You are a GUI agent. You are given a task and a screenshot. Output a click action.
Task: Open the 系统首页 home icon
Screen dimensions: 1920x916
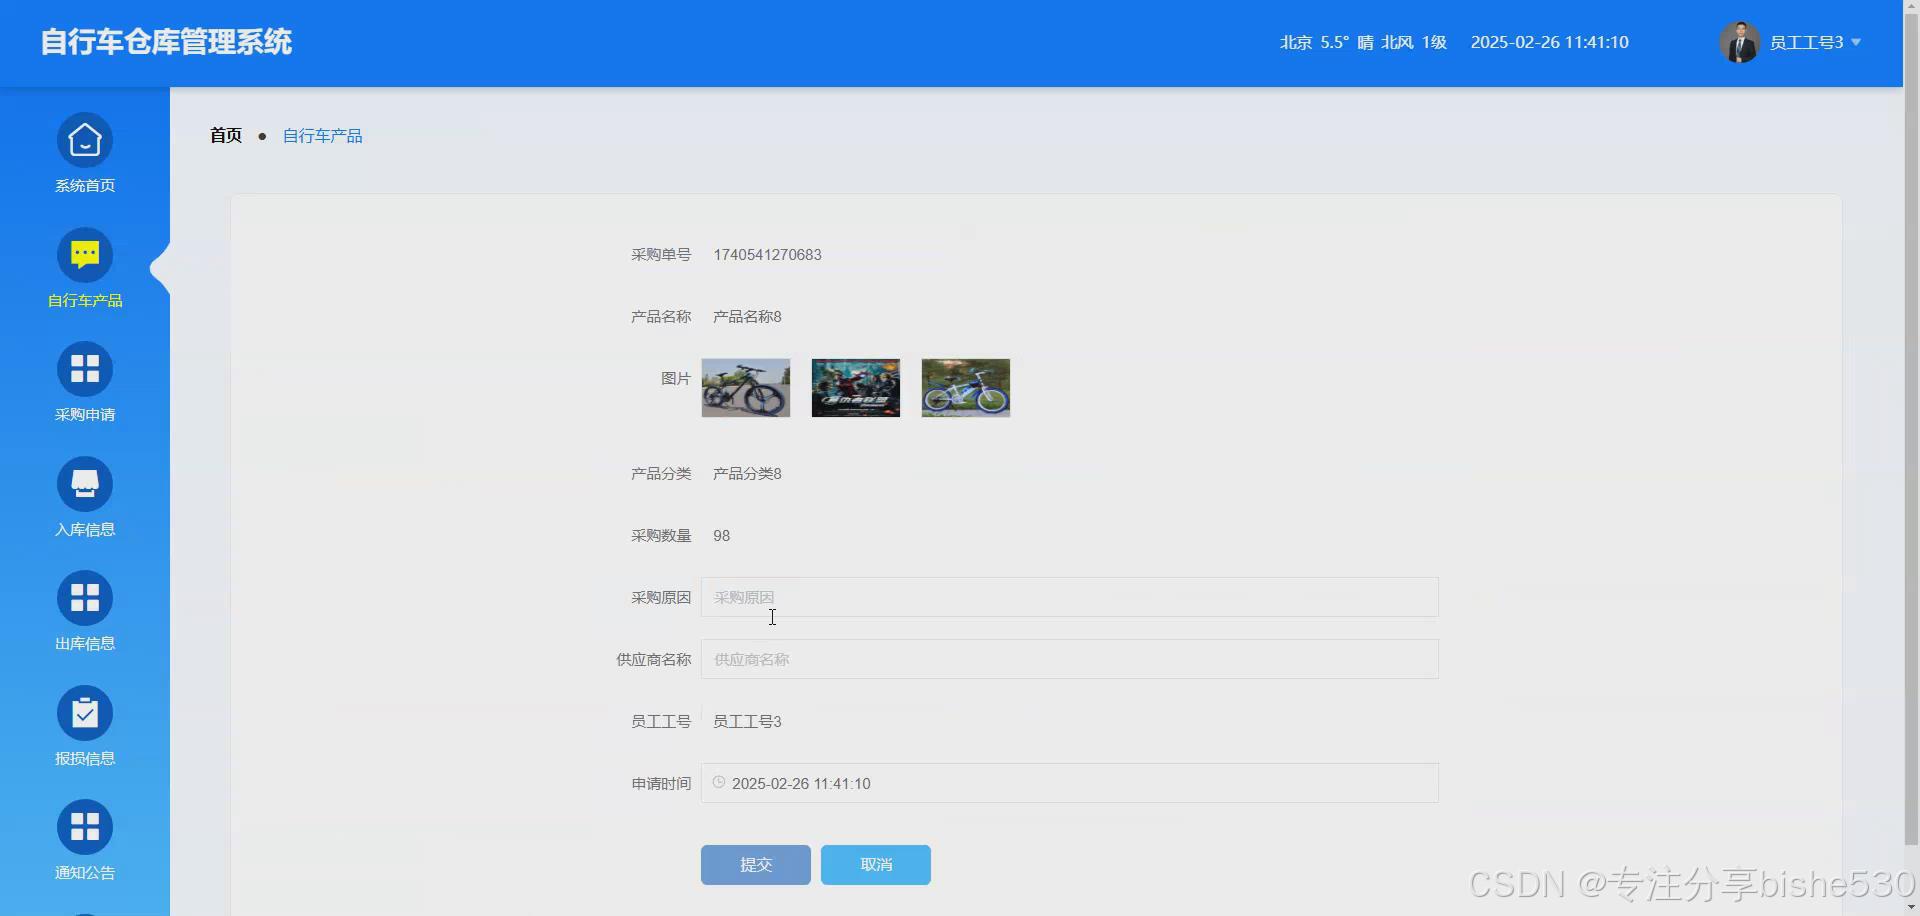(x=85, y=140)
